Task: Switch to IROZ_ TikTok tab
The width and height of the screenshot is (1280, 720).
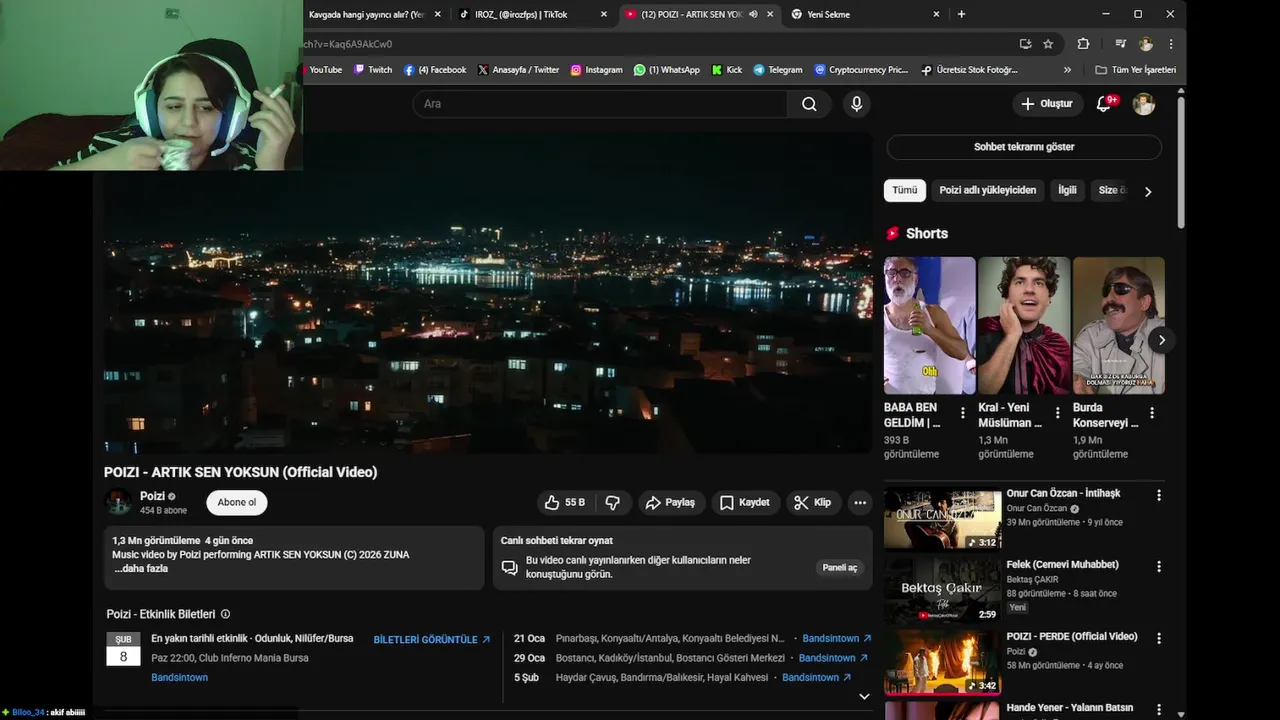Action: 533,14
